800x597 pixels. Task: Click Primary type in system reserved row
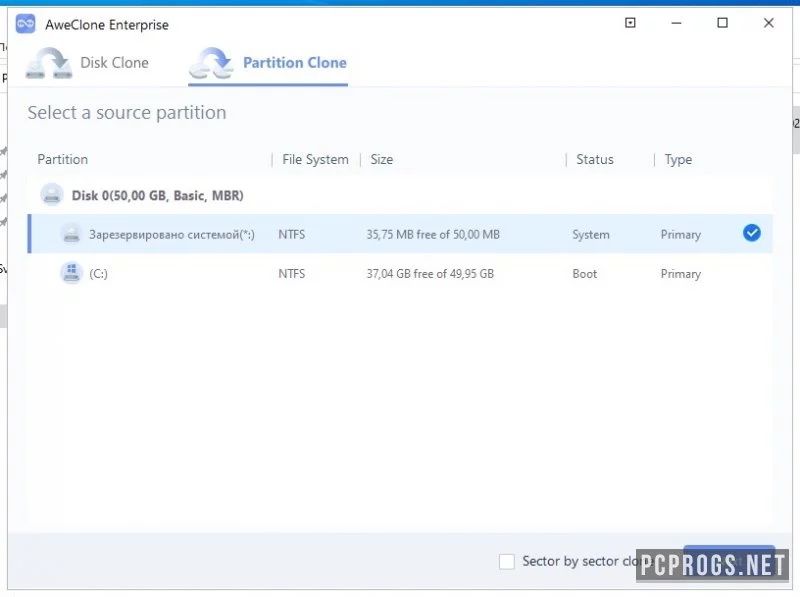(x=681, y=235)
